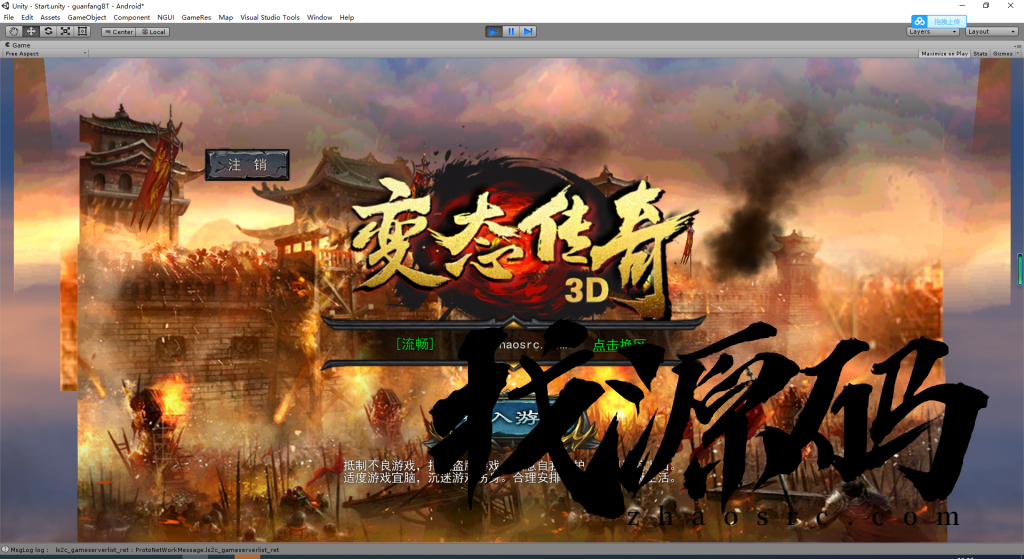Screen dimensions: 1024x559
Task: Open the File menu
Action: pos(9,18)
